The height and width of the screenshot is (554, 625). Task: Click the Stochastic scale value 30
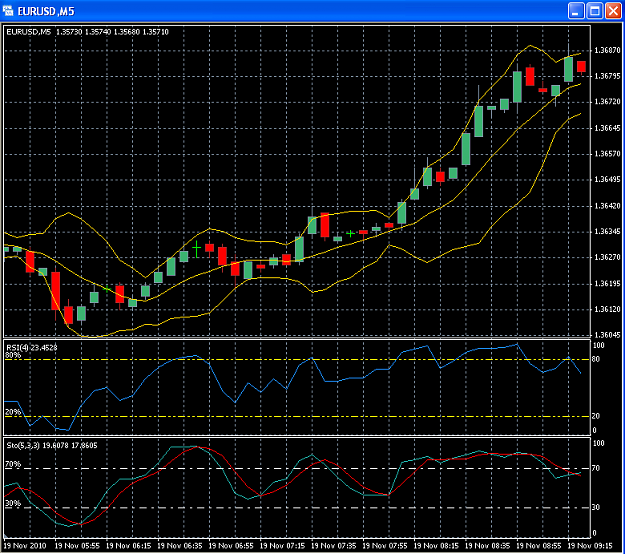[x=596, y=507]
